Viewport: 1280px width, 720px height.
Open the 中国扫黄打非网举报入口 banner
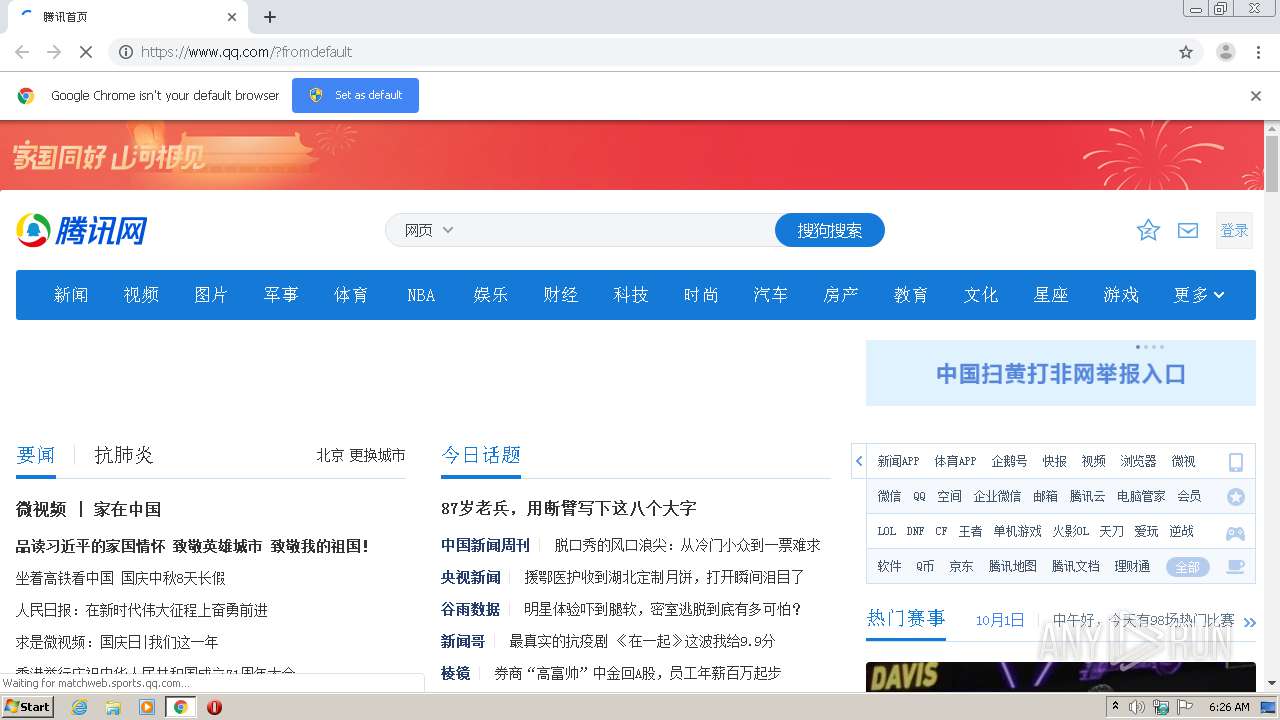click(x=1061, y=373)
